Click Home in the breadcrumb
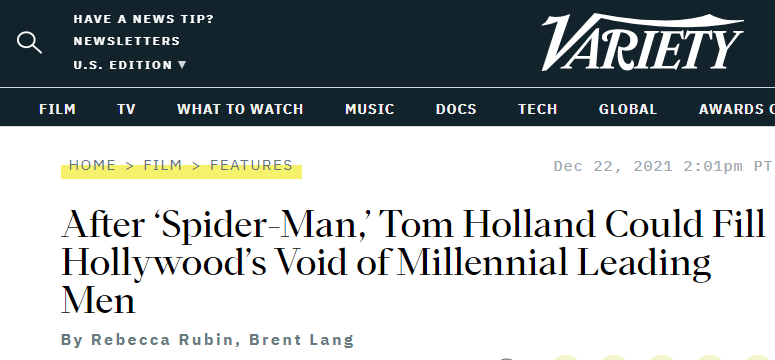The height and width of the screenshot is (360, 775). click(92, 165)
